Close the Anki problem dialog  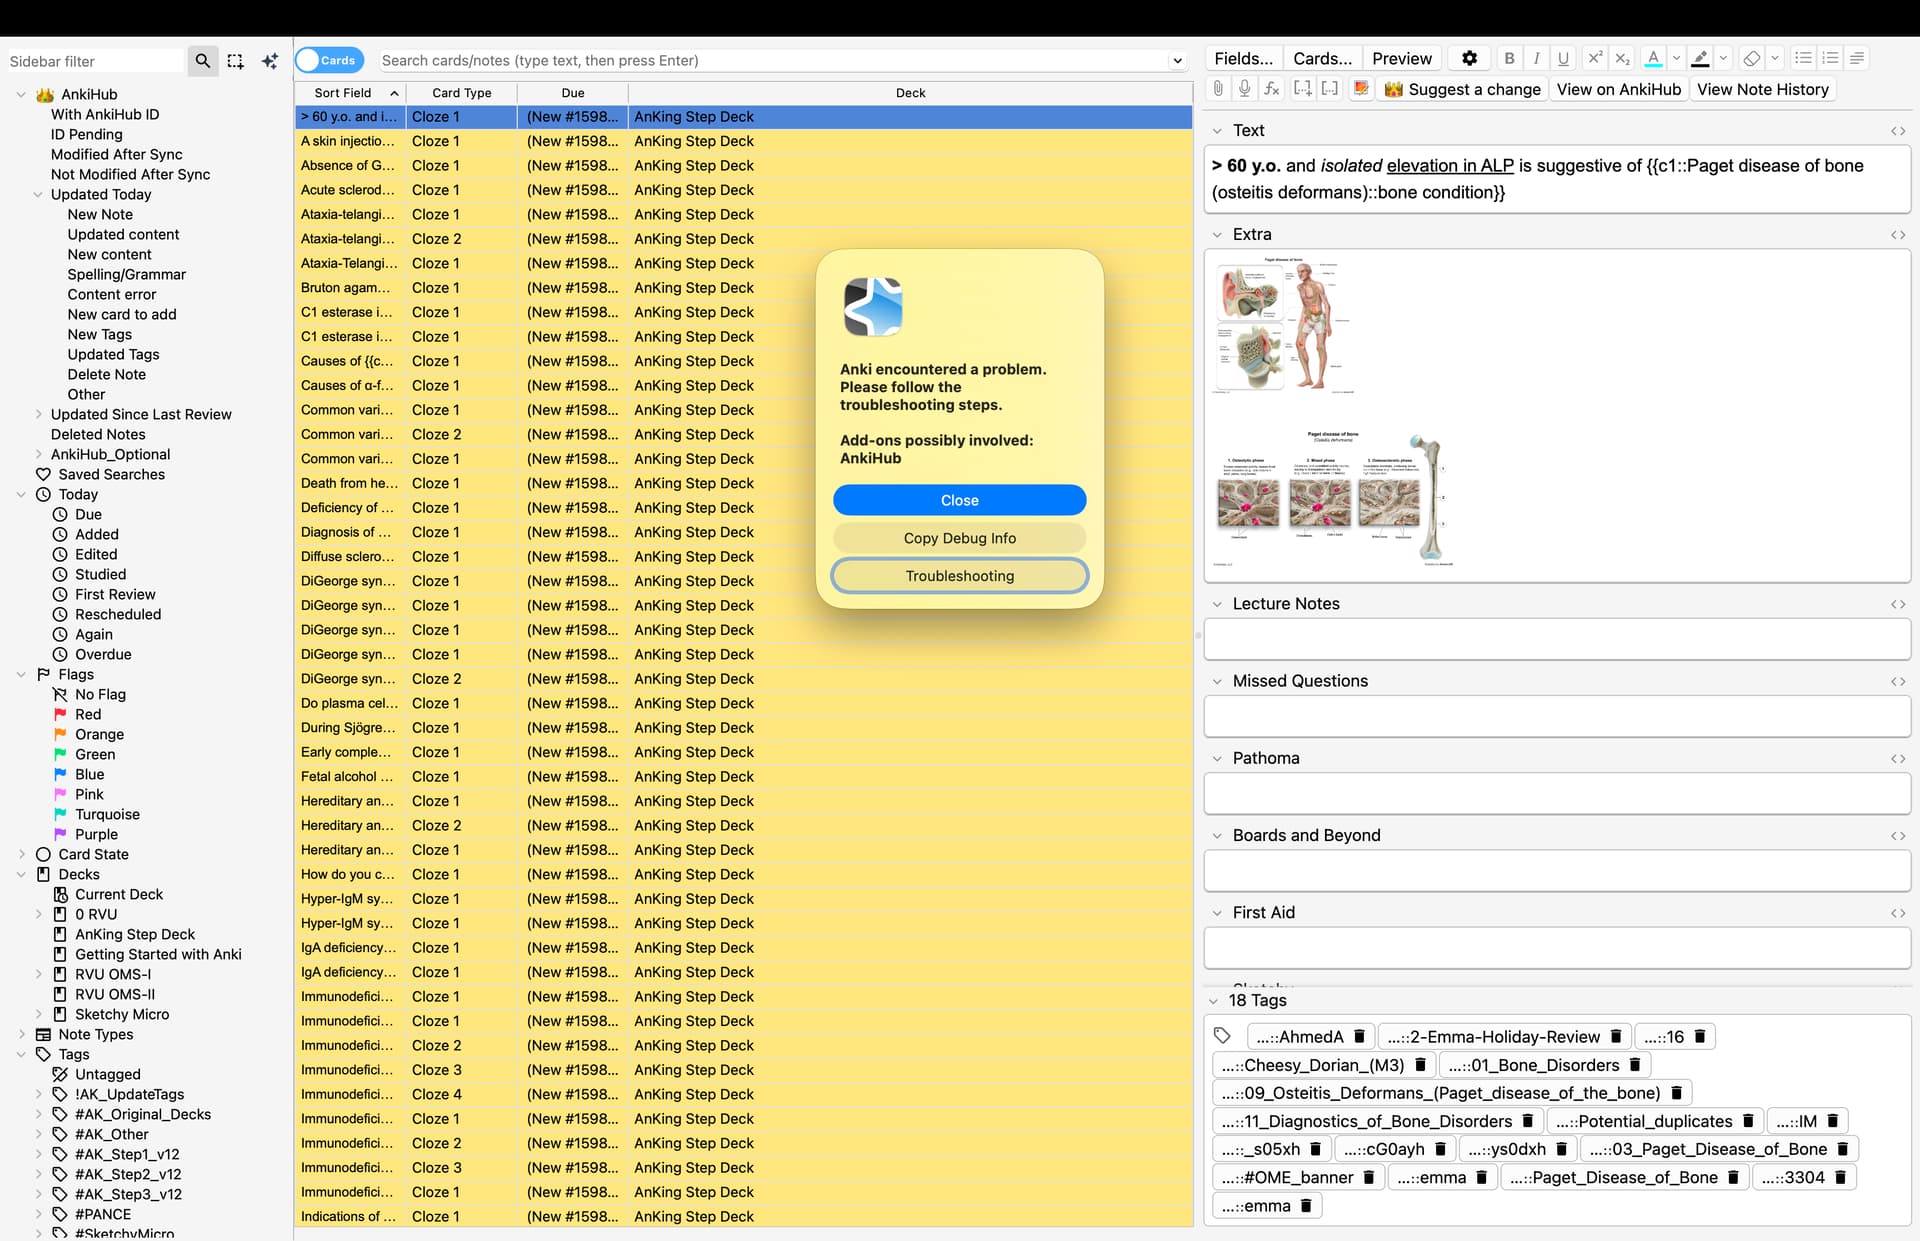click(x=960, y=500)
